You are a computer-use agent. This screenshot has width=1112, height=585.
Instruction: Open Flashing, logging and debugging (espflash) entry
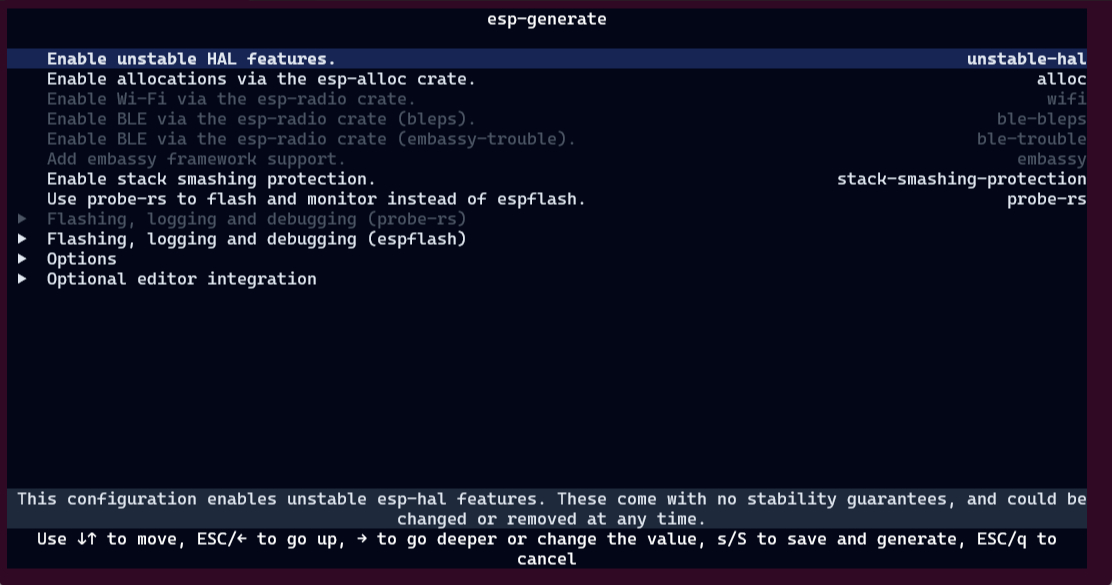256,239
